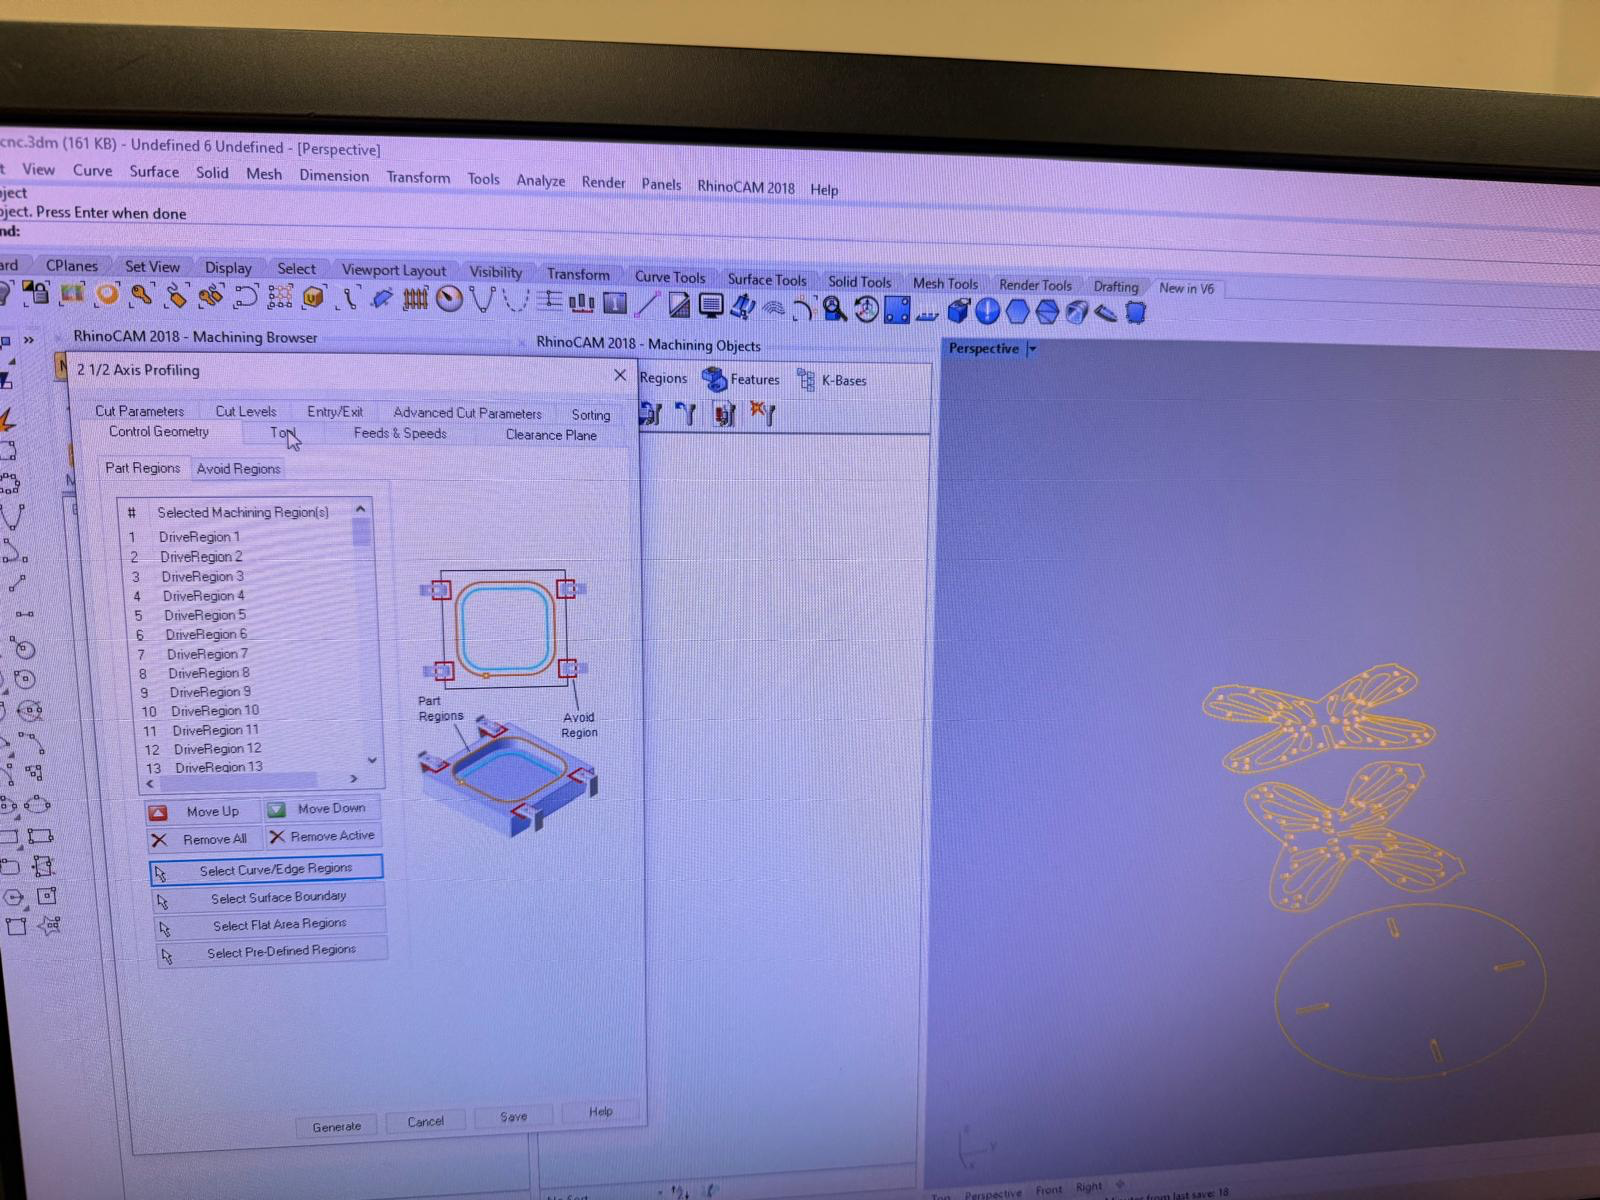Click the blue sphere icon in the toolbar
The width and height of the screenshot is (1600, 1200).
pos(987,312)
